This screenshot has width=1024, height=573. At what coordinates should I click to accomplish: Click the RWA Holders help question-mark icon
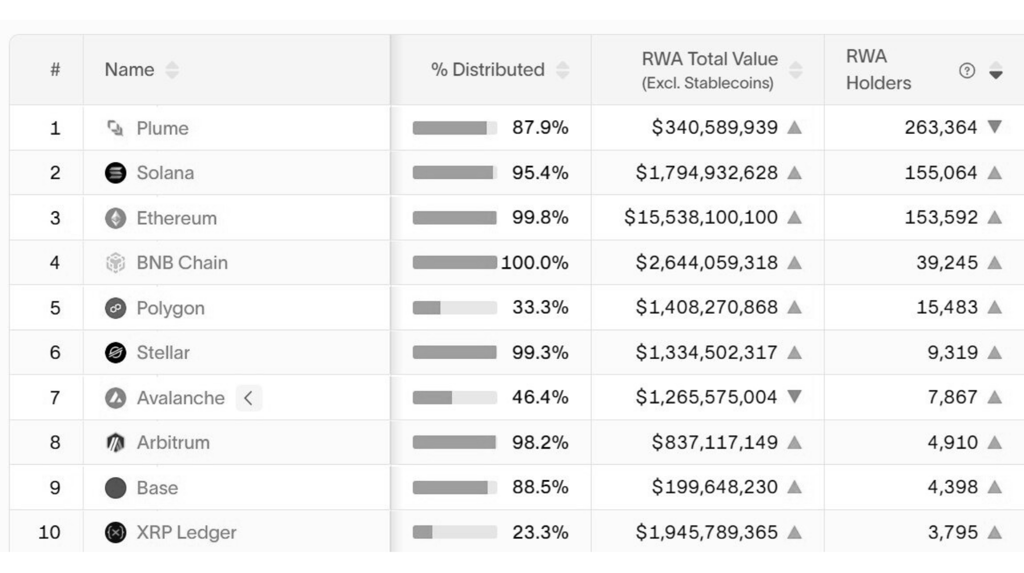tap(967, 71)
